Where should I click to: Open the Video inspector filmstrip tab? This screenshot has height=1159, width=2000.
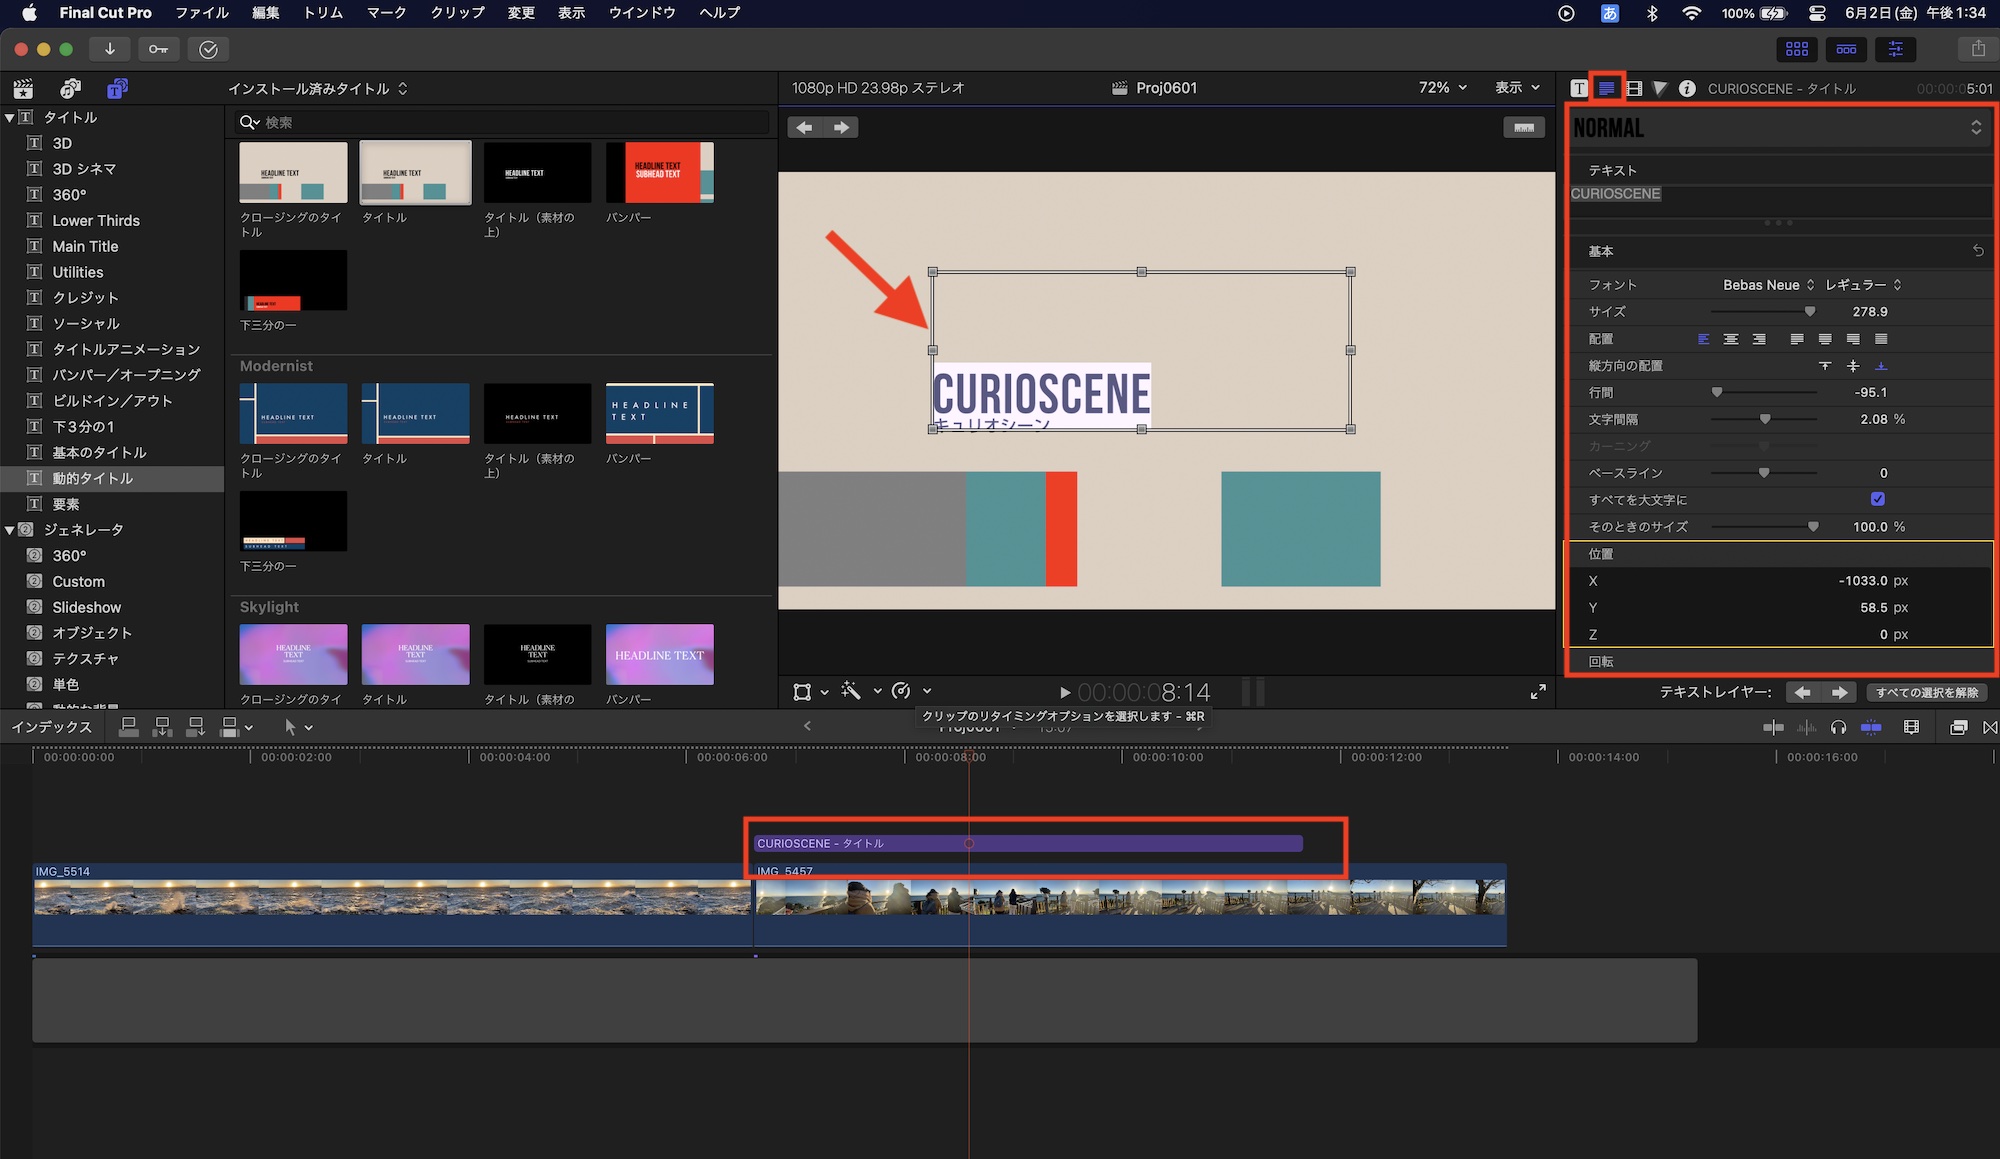[1634, 89]
